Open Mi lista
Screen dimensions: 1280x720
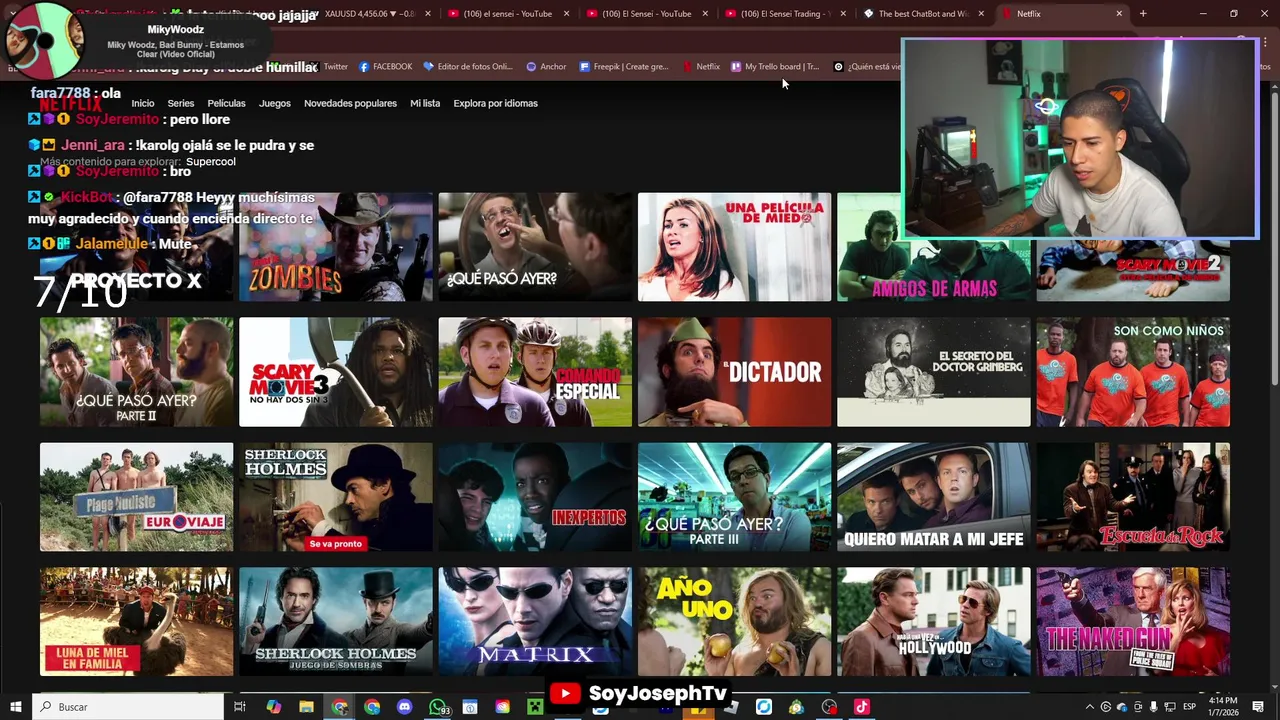pyautogui.click(x=425, y=103)
